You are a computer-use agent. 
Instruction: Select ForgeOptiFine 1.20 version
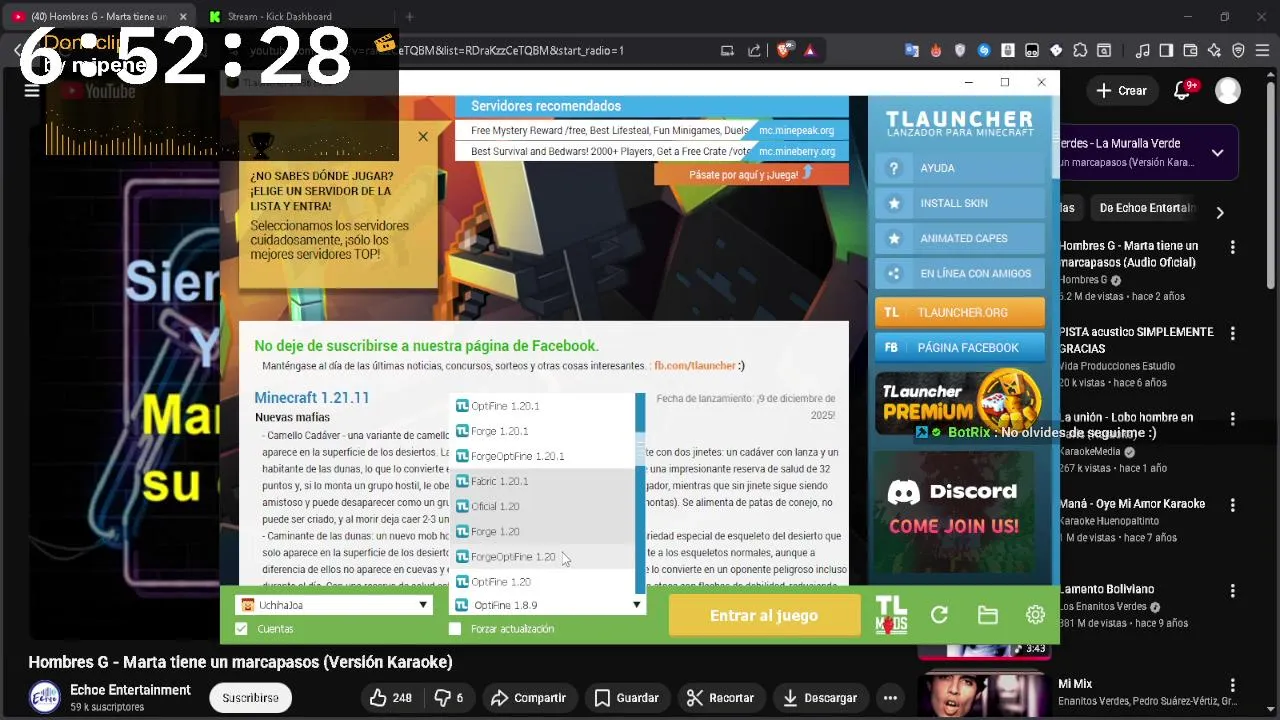coord(542,556)
